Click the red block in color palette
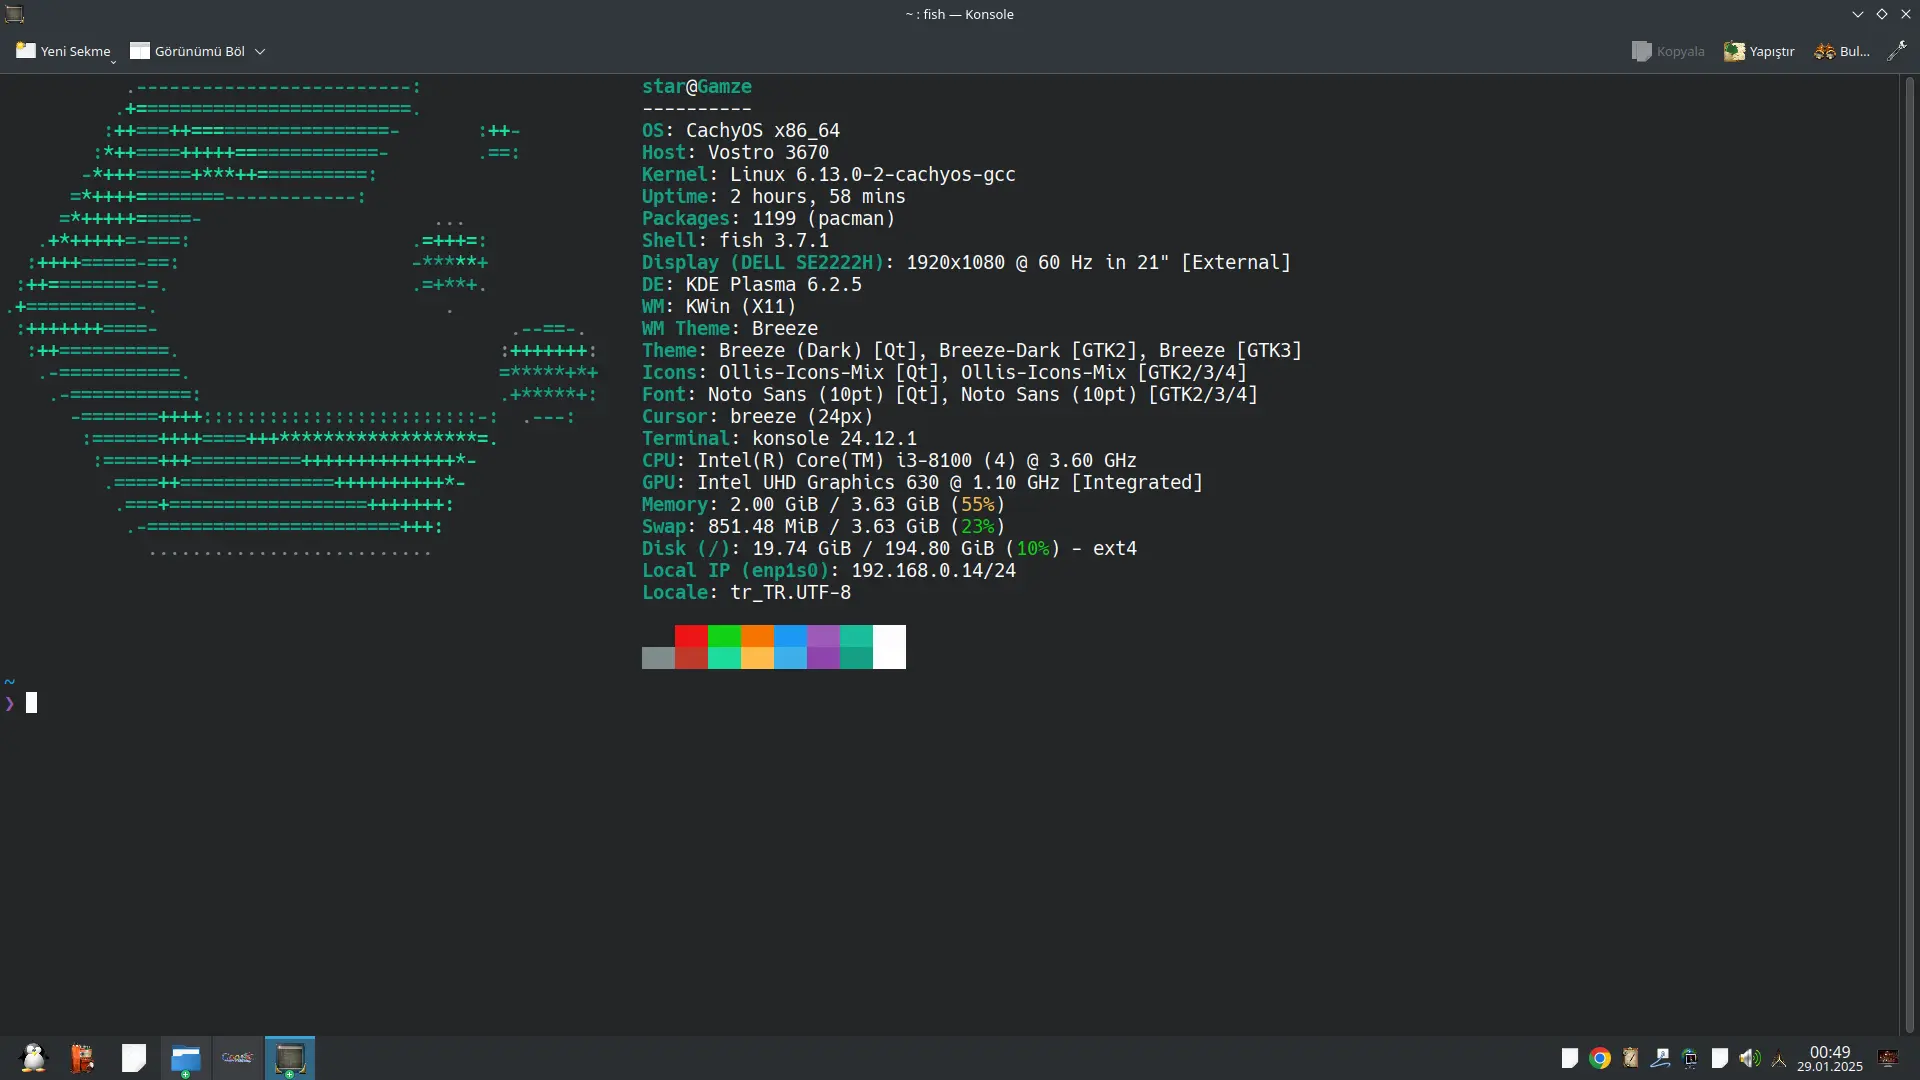1920x1080 pixels. coord(691,636)
